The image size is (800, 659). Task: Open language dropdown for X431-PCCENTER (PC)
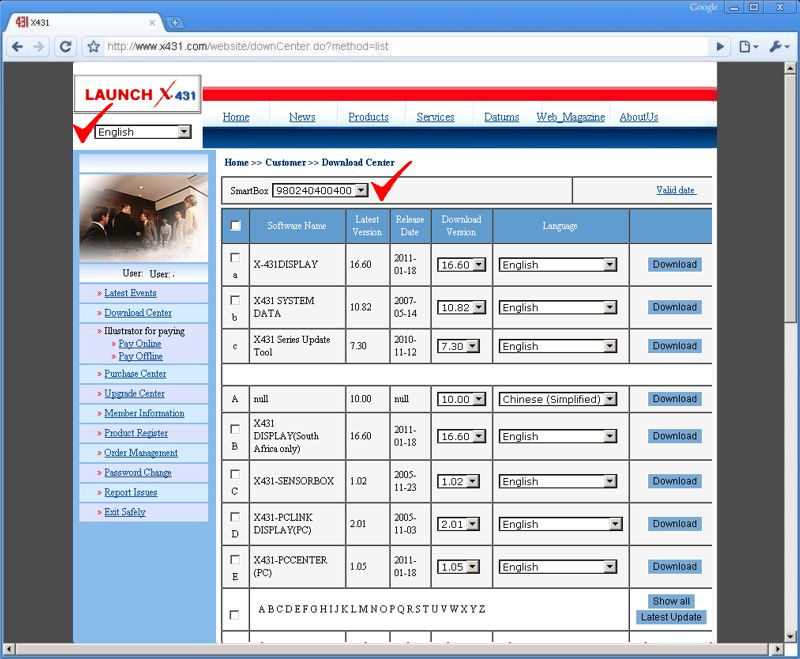pyautogui.click(x=558, y=567)
